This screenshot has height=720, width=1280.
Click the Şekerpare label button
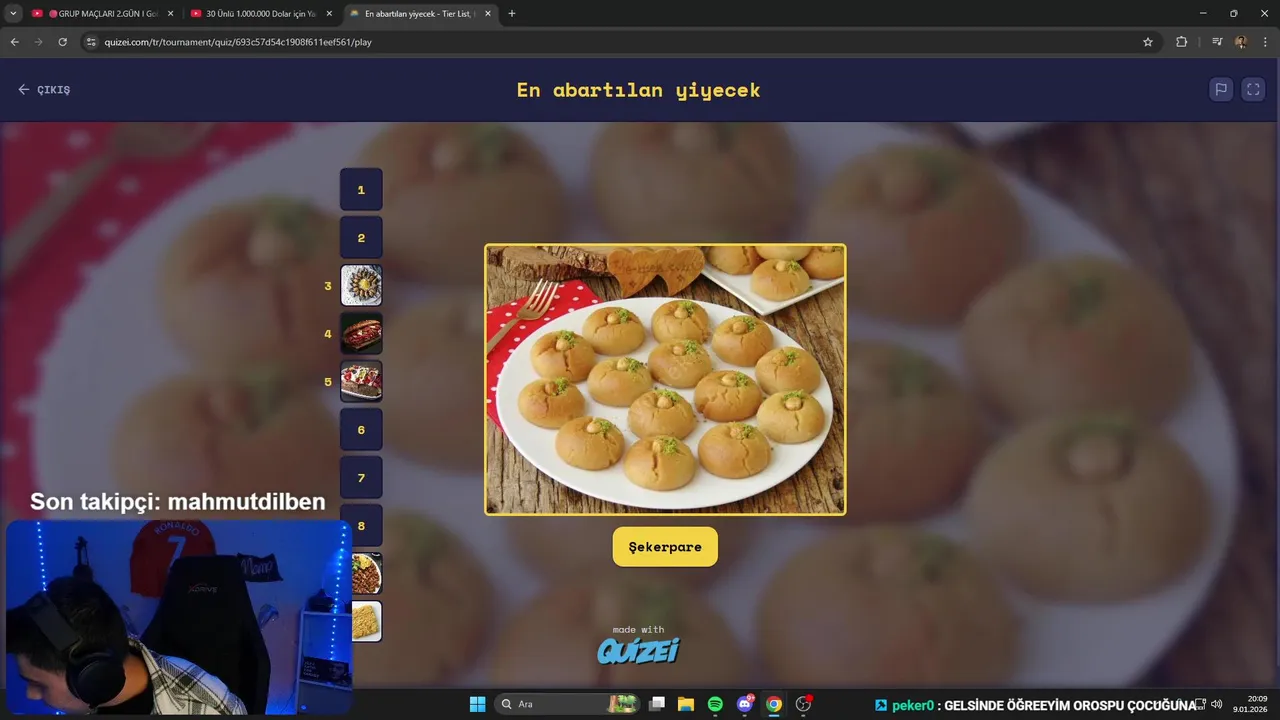(x=665, y=547)
